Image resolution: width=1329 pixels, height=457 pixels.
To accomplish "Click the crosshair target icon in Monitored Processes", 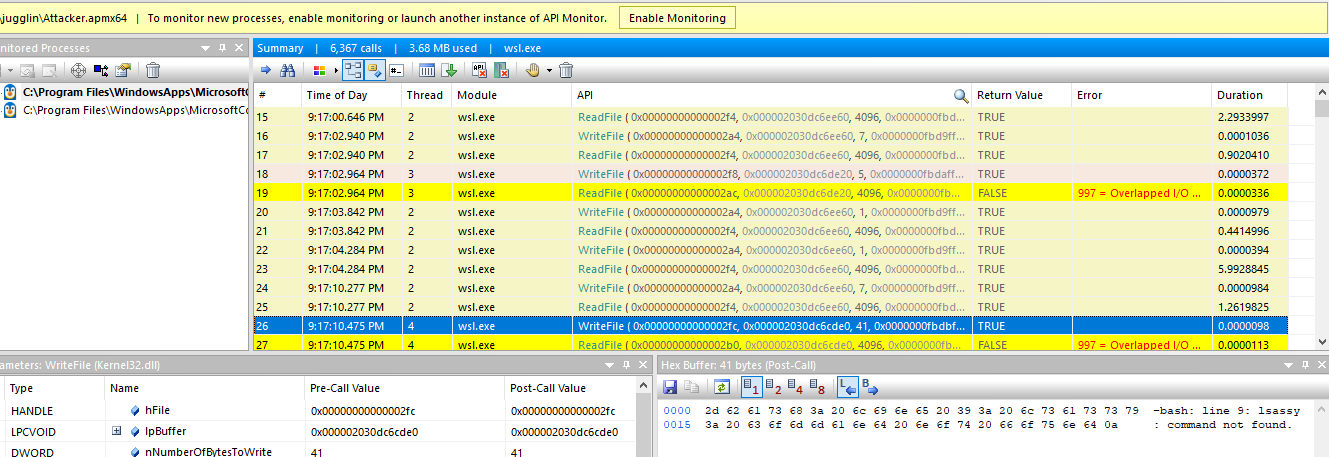I will point(78,70).
